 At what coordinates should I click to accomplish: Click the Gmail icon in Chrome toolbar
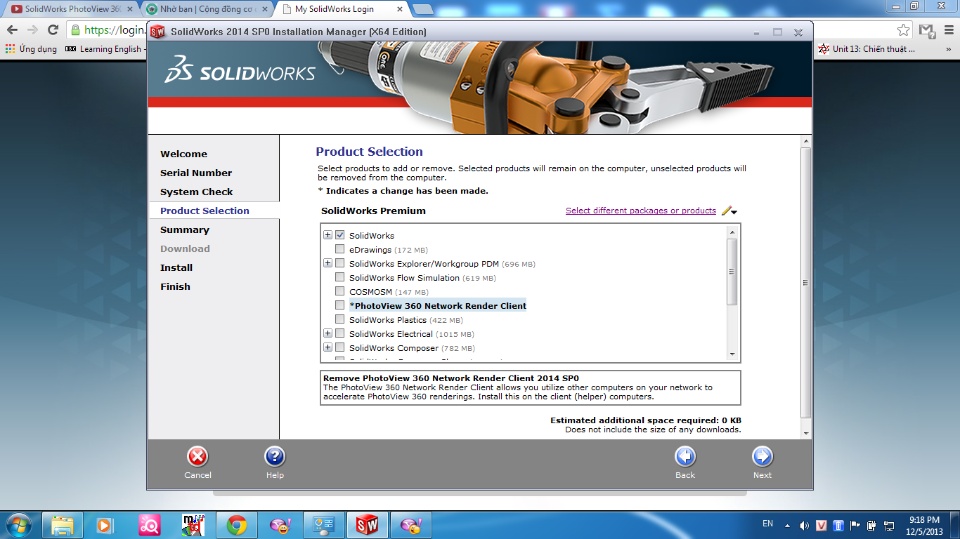point(926,30)
